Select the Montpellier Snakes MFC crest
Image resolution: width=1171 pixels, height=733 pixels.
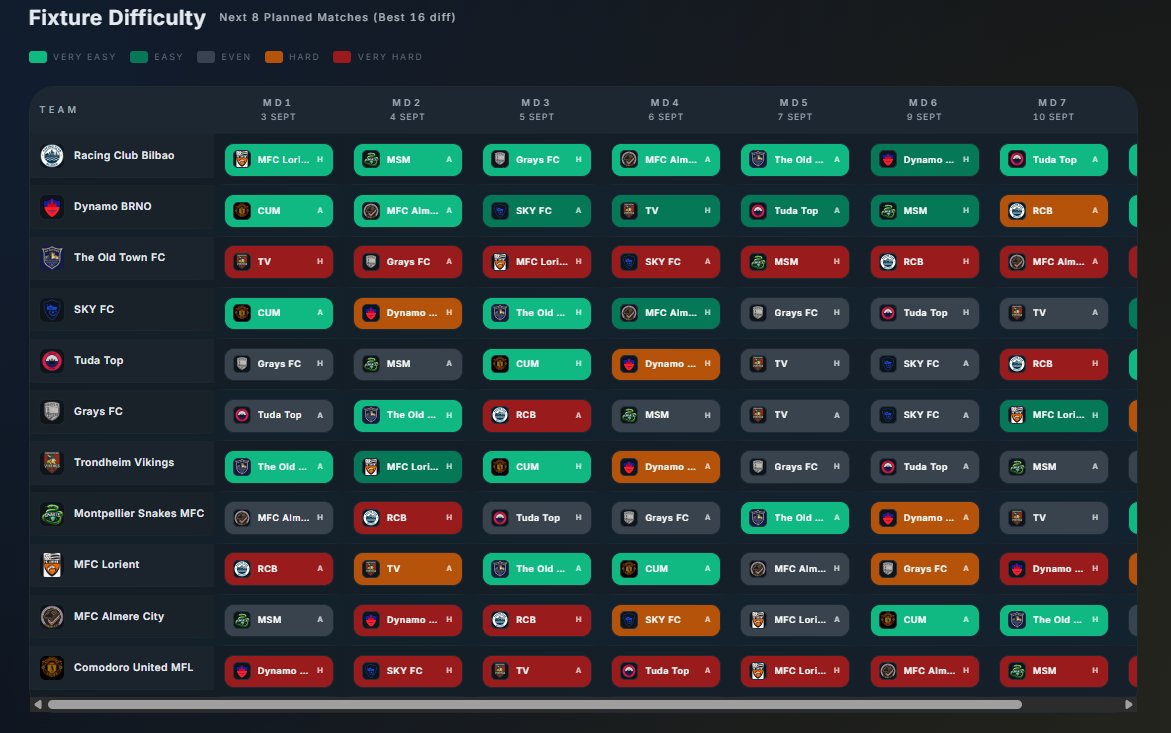(51, 513)
